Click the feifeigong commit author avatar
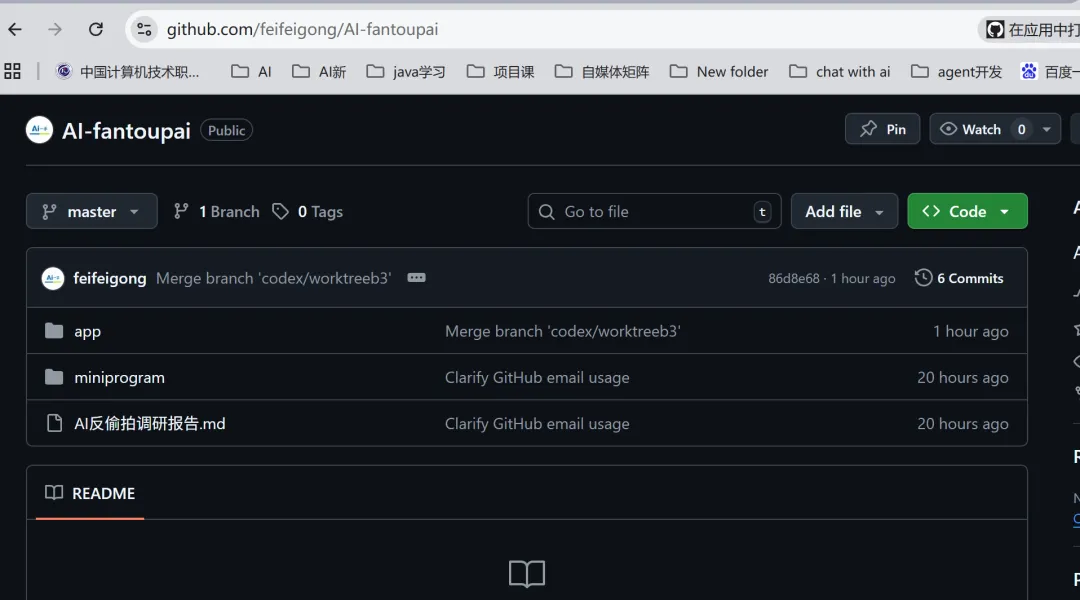This screenshot has width=1080, height=600. [52, 278]
